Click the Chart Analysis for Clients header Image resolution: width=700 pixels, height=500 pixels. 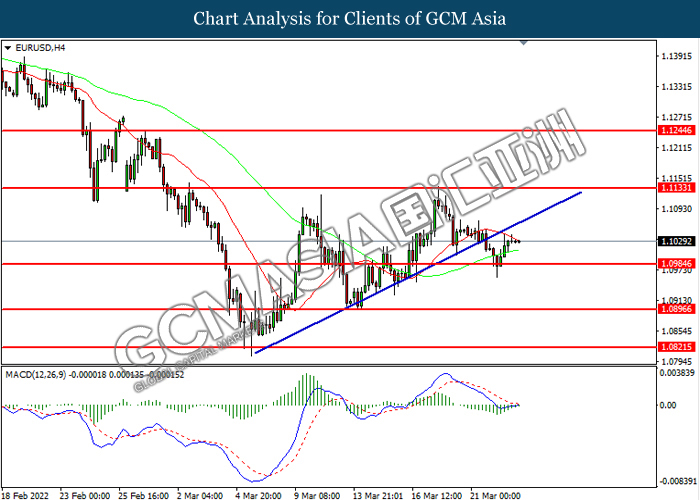point(350,18)
